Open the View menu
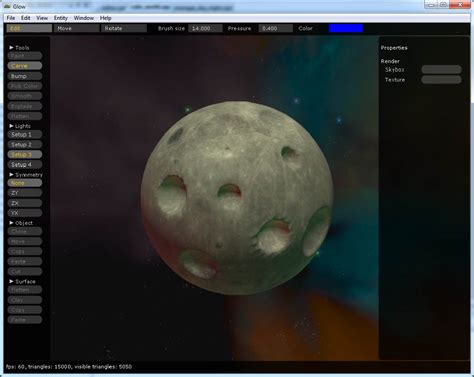Image resolution: width=474 pixels, height=377 pixels. [42, 18]
